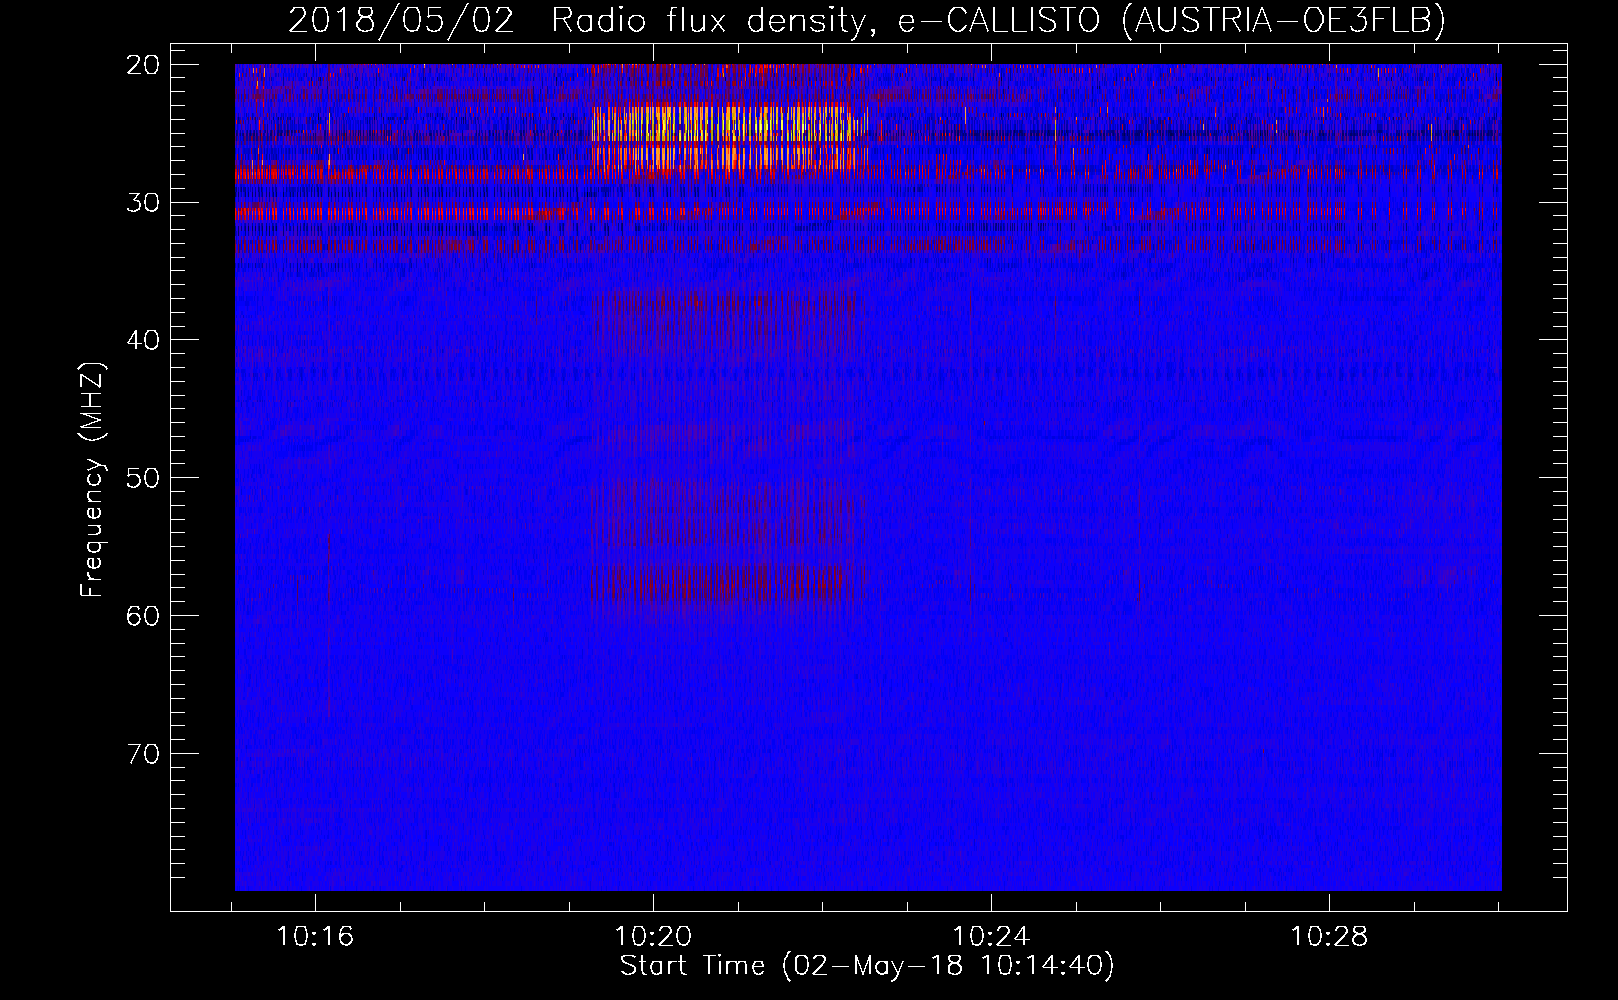Click the 10:24 time tick label
The image size is (1618, 1000).
coord(990,937)
